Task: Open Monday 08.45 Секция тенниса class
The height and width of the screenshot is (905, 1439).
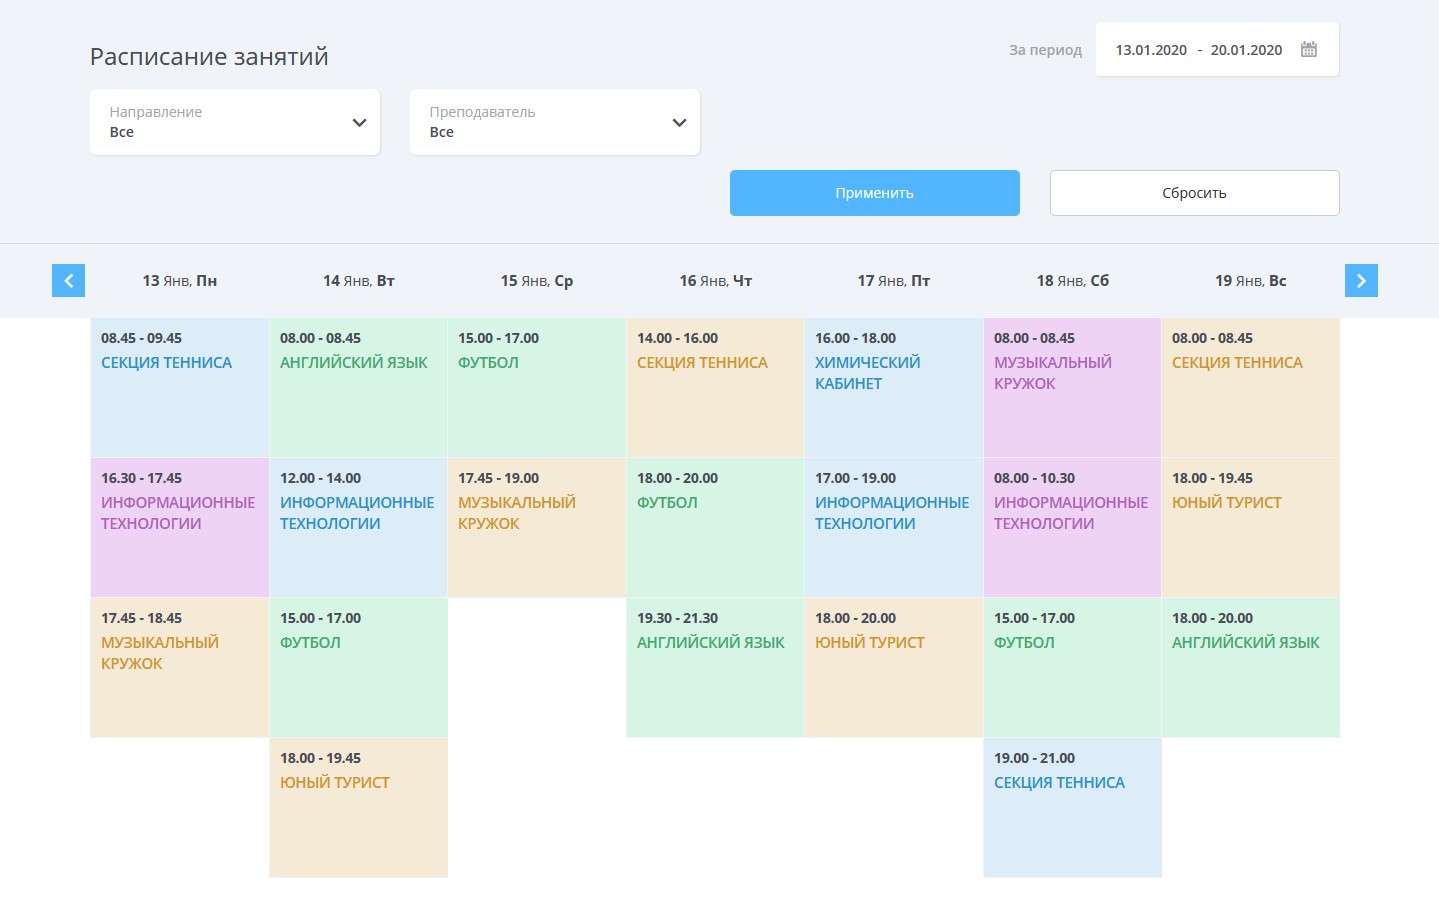Action: [179, 387]
